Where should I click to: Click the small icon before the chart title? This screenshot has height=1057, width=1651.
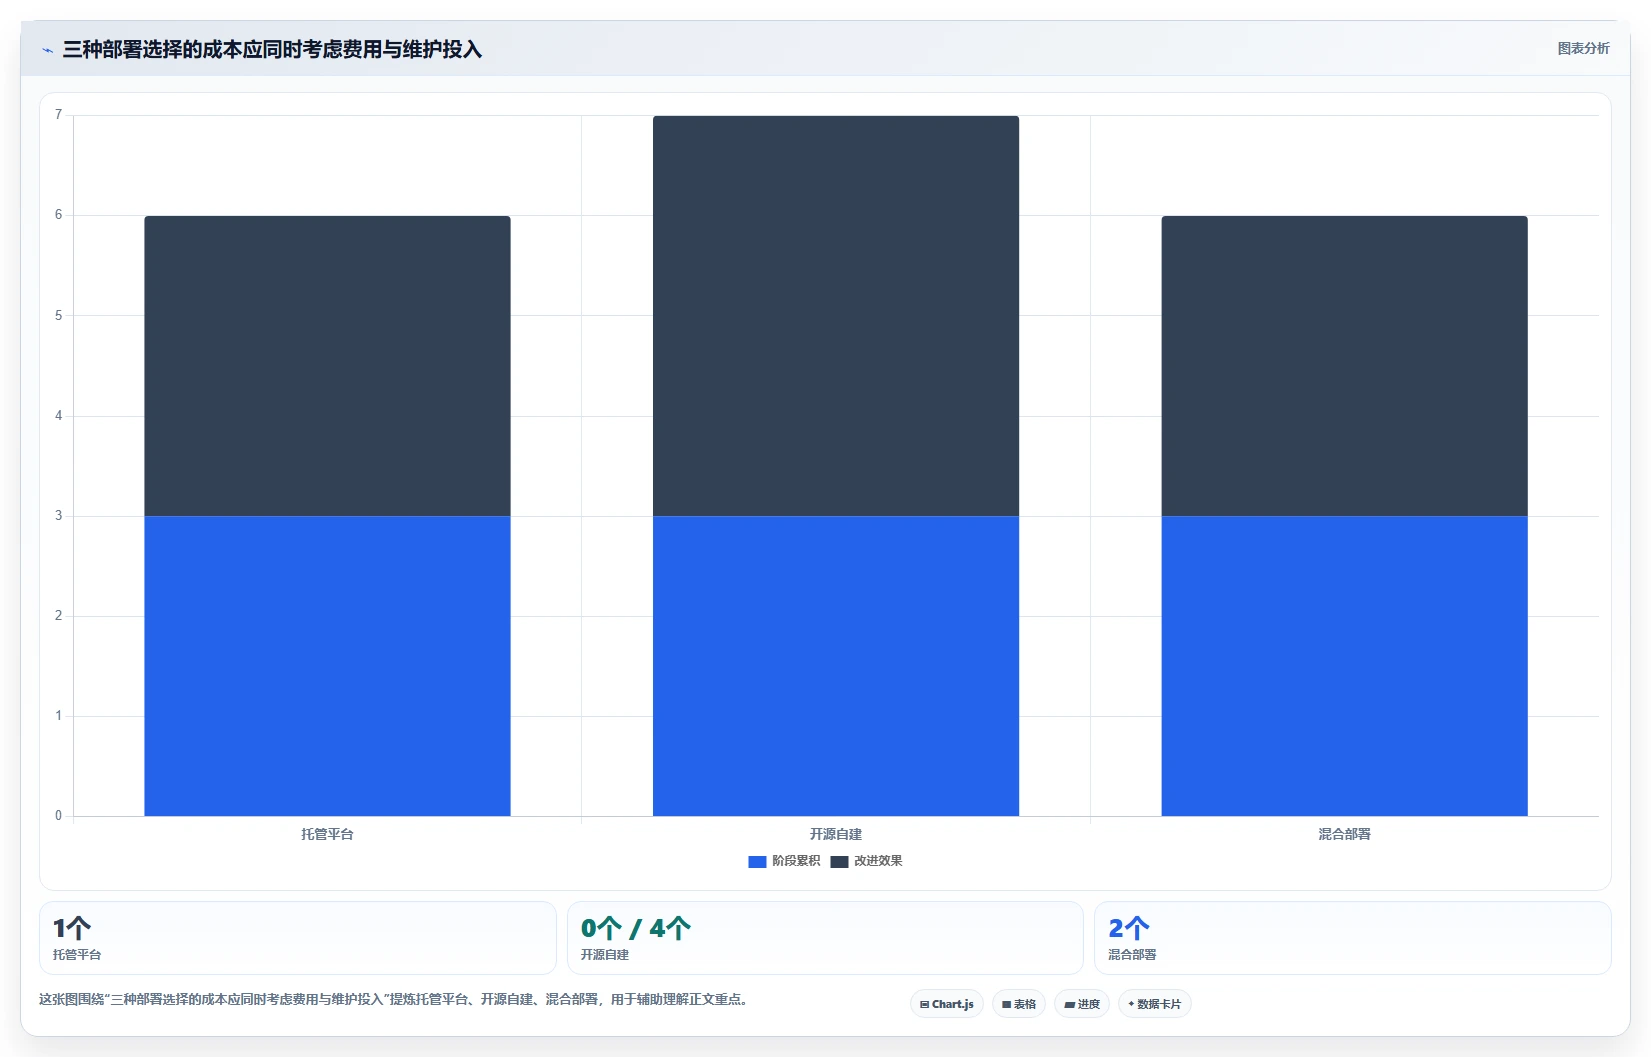click(47, 50)
